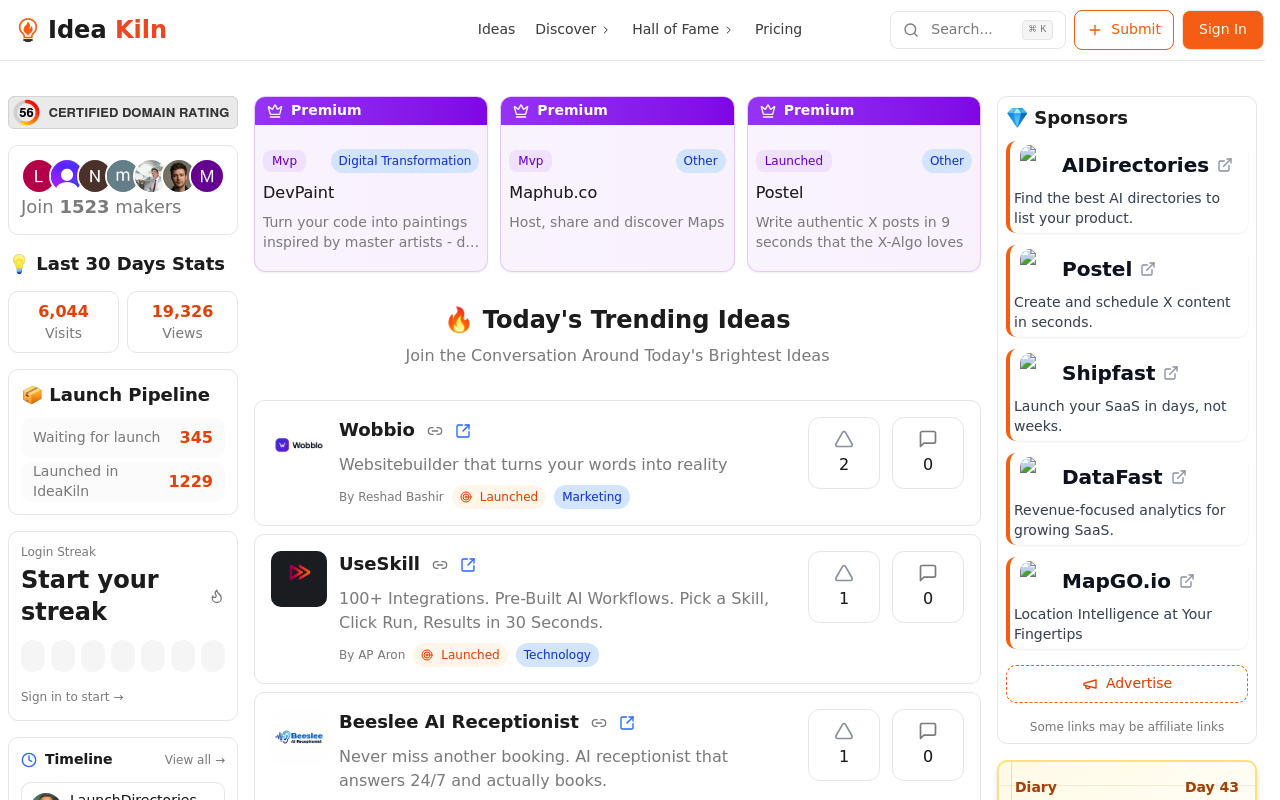Image resolution: width=1280 pixels, height=800 pixels.
Task: Open Beeslee AI Receptionist external link icon
Action: pos(627,723)
